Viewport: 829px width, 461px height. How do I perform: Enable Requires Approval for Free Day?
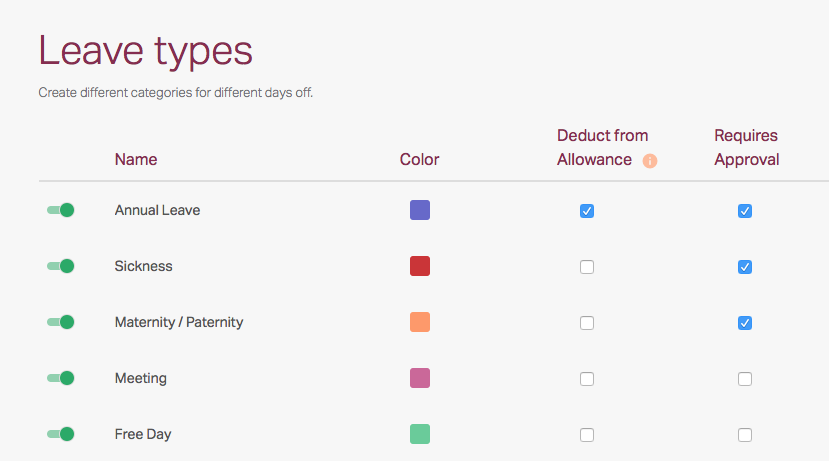[x=745, y=435]
